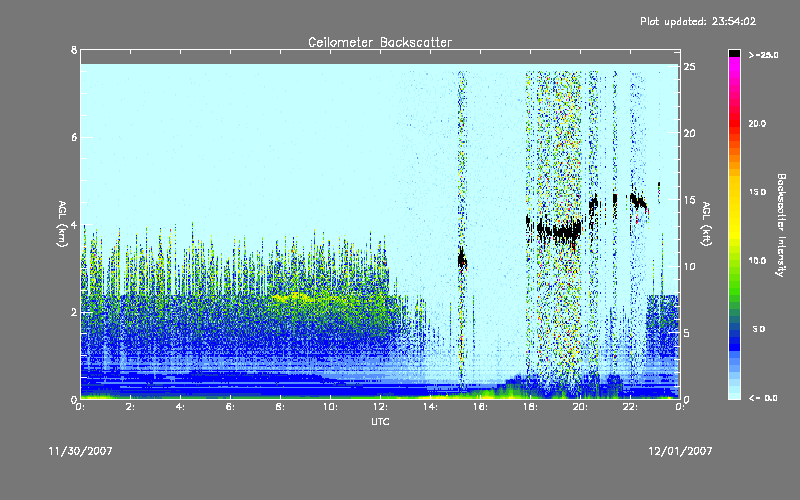The height and width of the screenshot is (500, 800).
Task: Click the yellow region of the colorbar near 15.0
Action: coord(734,192)
